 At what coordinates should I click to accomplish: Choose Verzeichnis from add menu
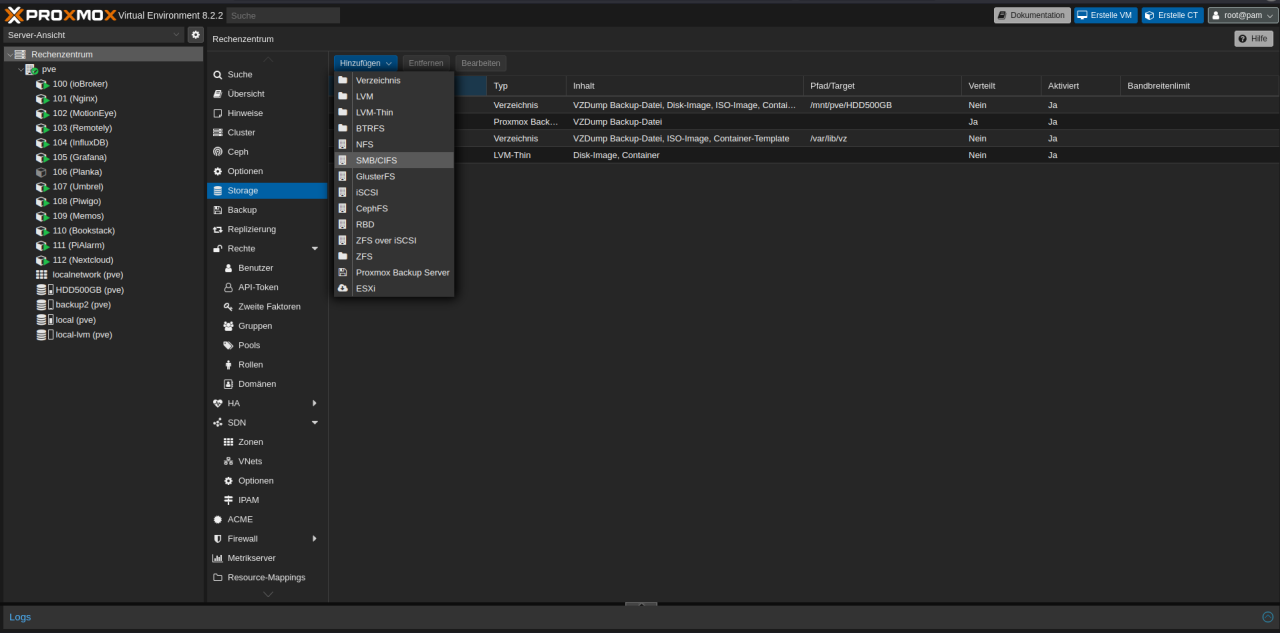point(394,80)
